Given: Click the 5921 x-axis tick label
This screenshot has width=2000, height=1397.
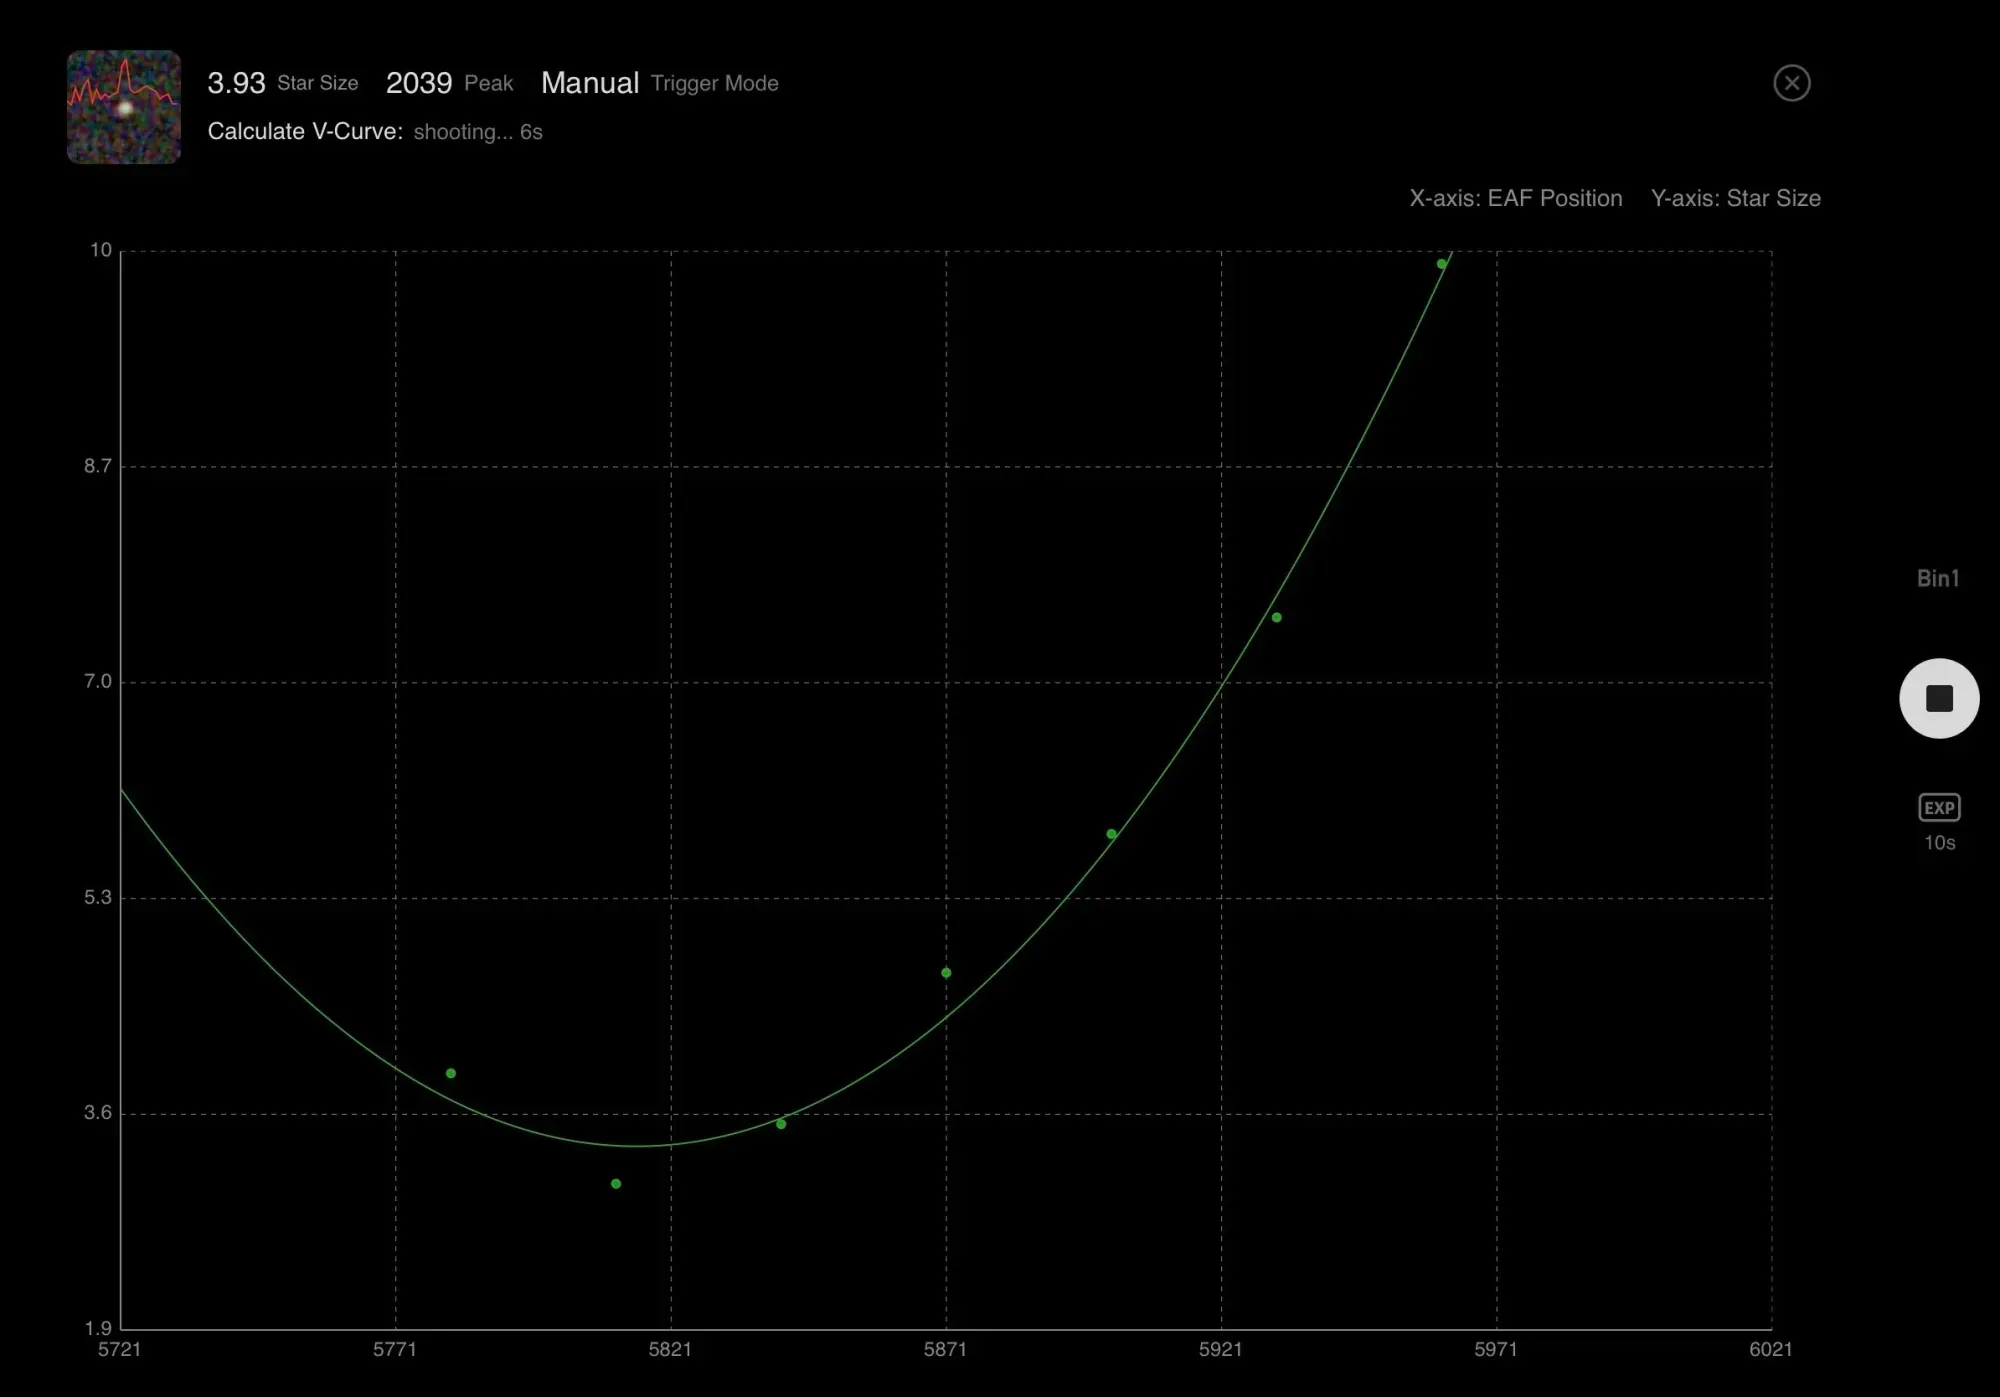Looking at the screenshot, I should (x=1220, y=1349).
